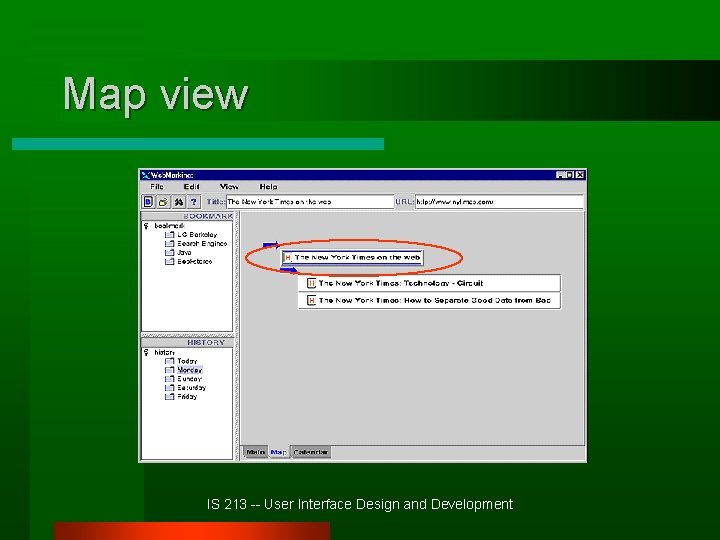
Task: Switch to the Calendar tab
Action: [x=310, y=452]
